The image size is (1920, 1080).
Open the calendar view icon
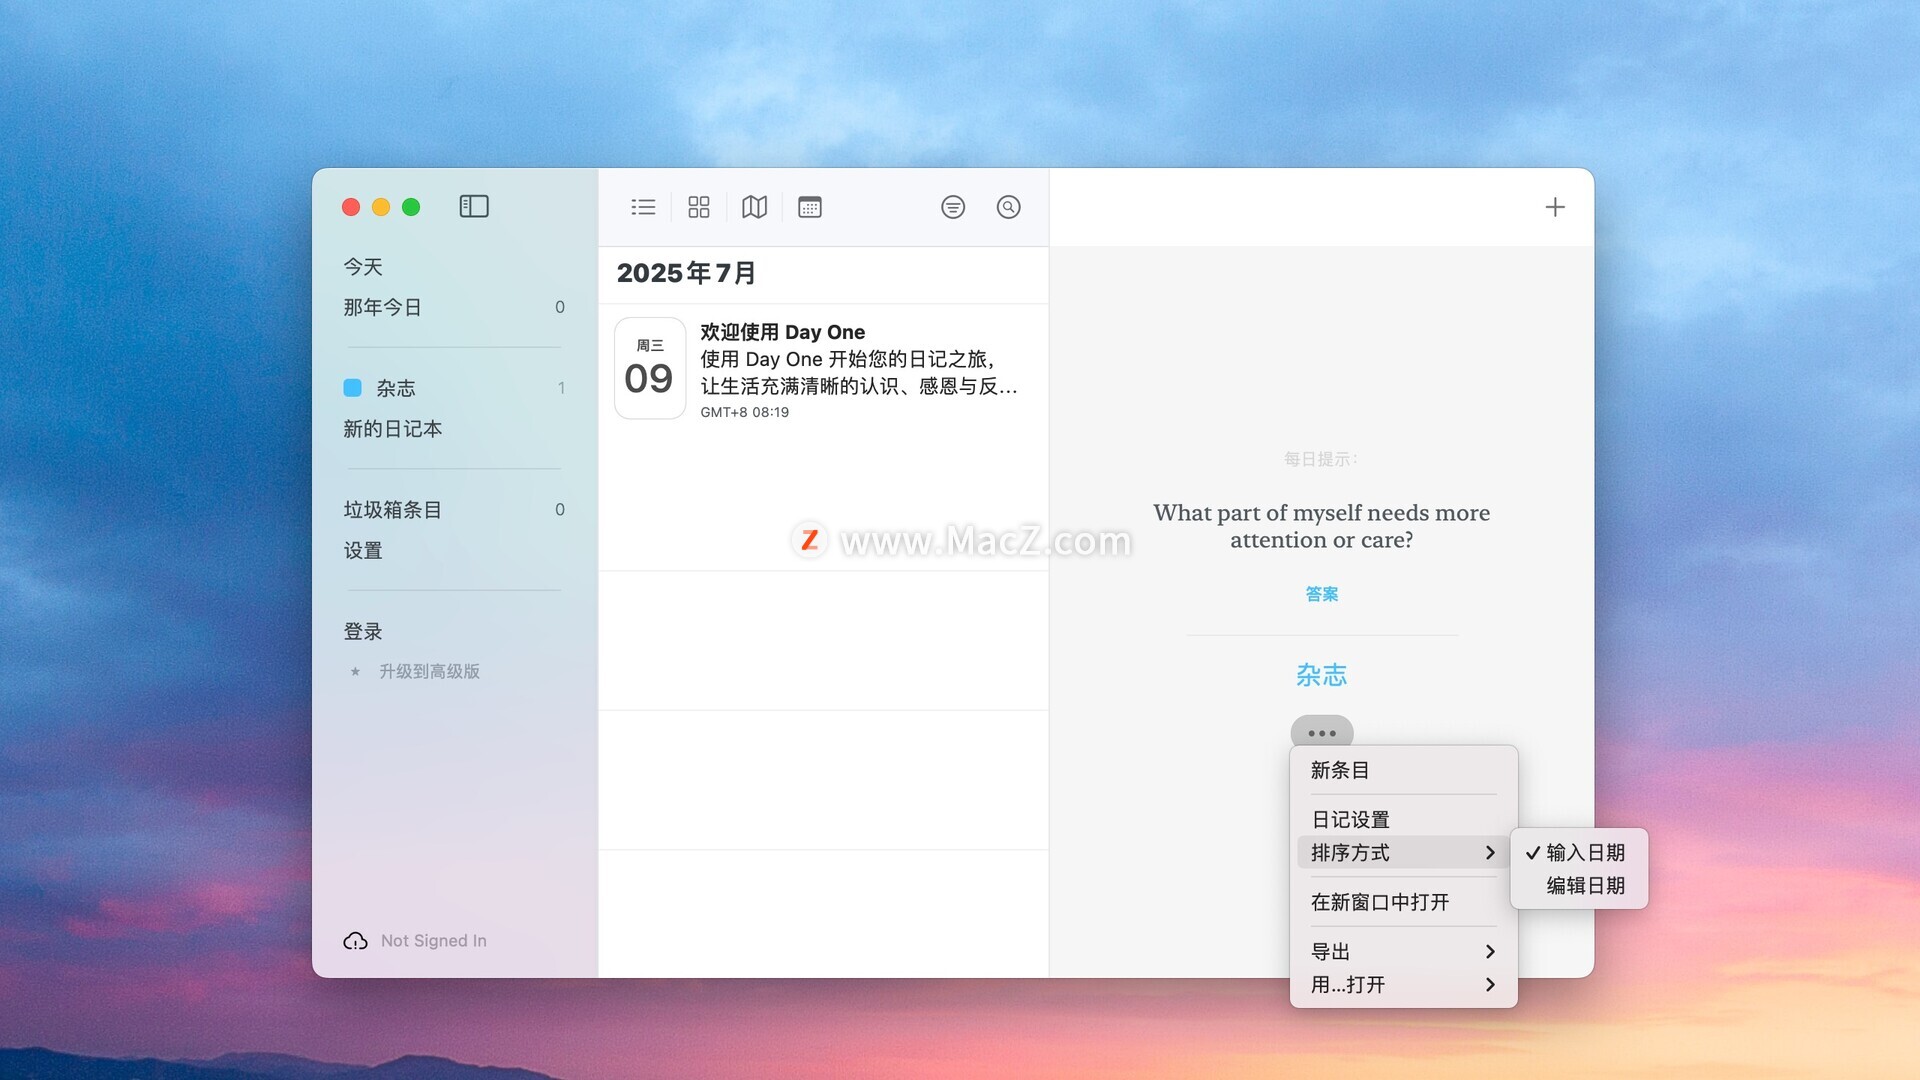pyautogui.click(x=810, y=207)
